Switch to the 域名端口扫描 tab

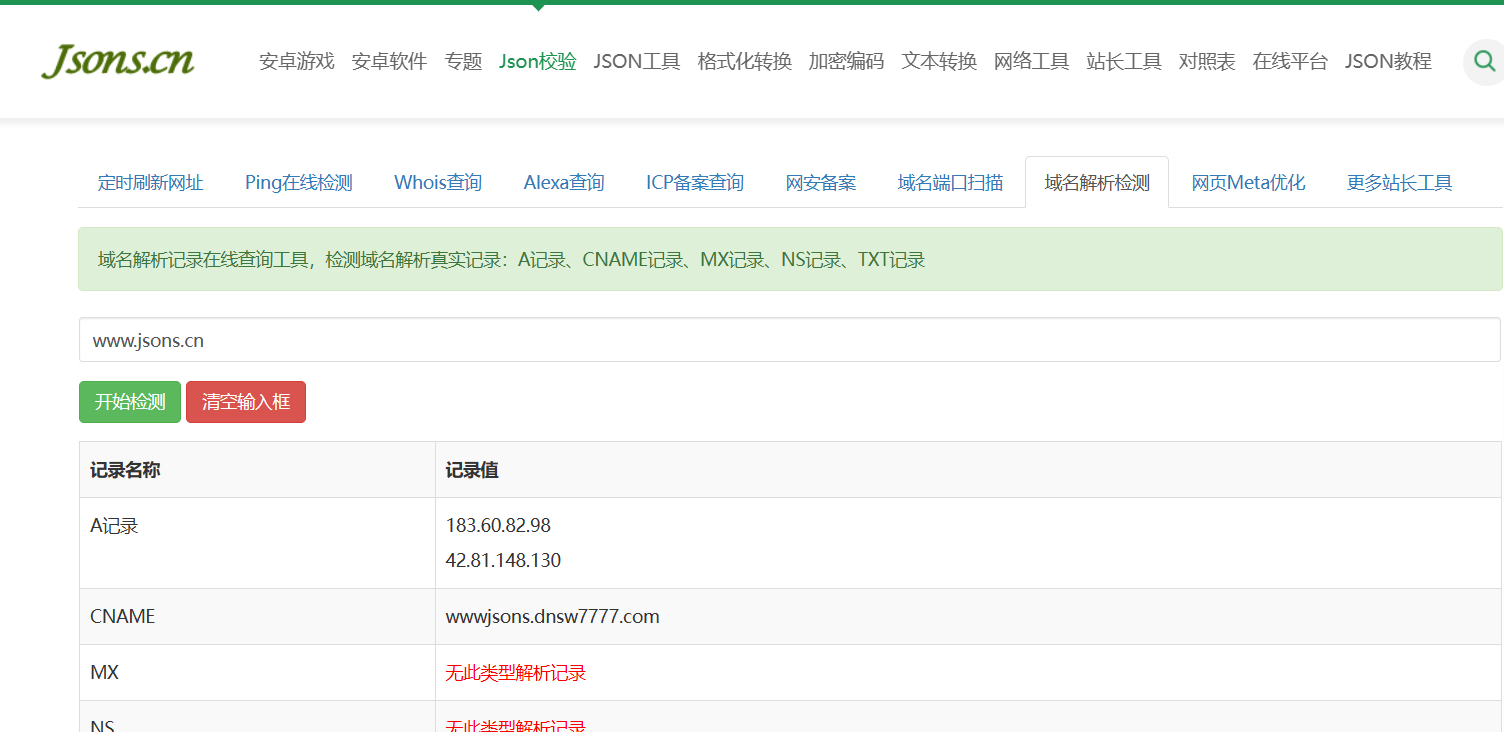pyautogui.click(x=950, y=183)
